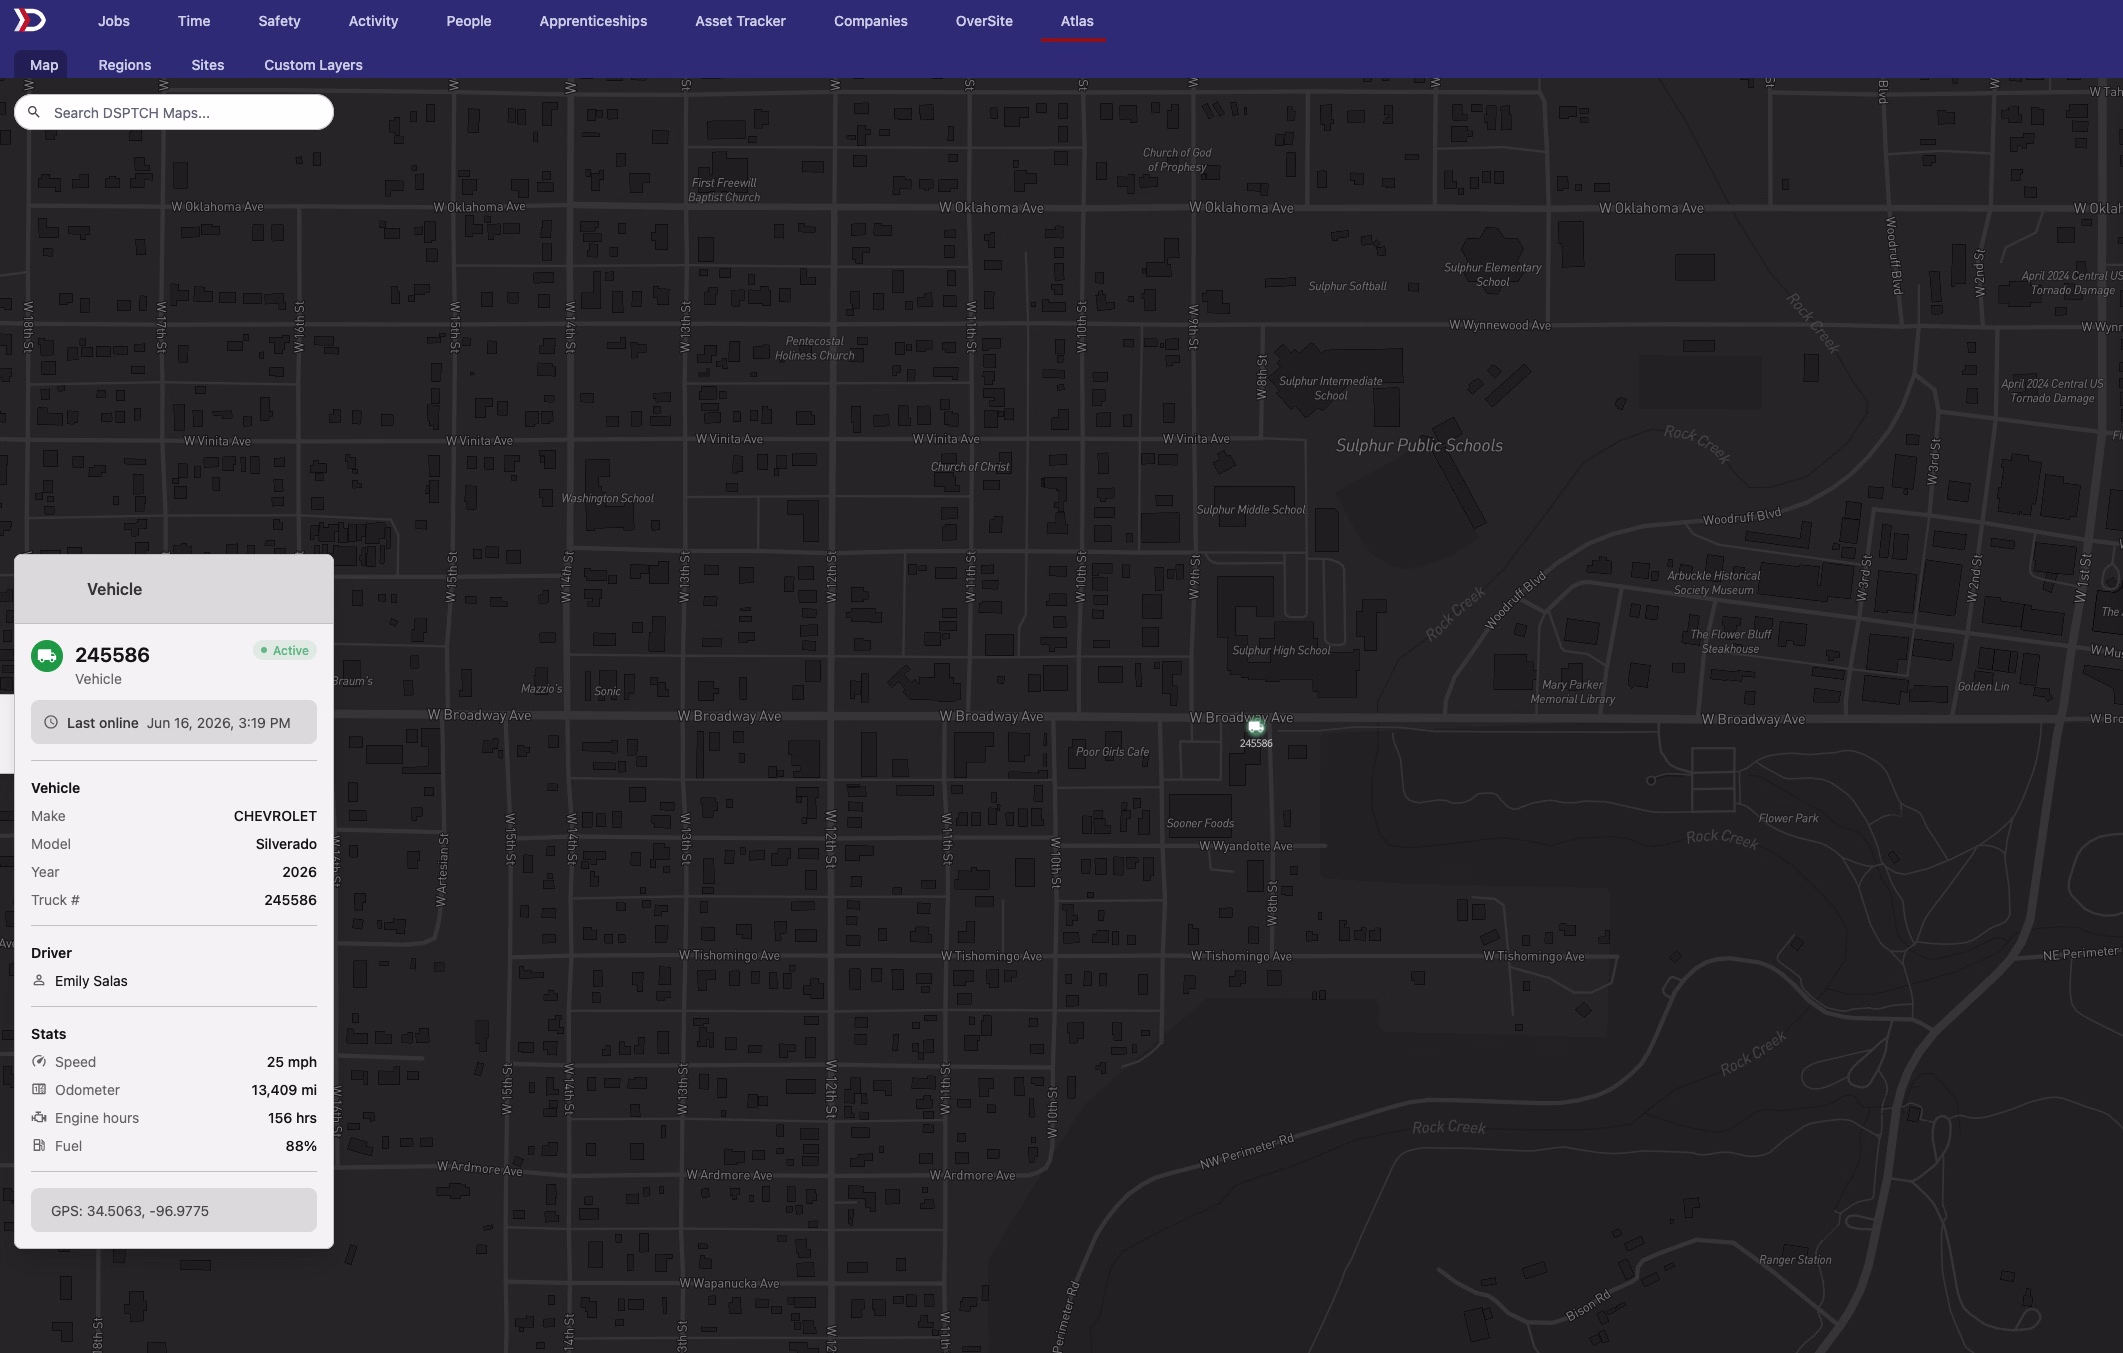Click Sulphur Public Schools map label
The image size is (2123, 1353).
(1419, 445)
